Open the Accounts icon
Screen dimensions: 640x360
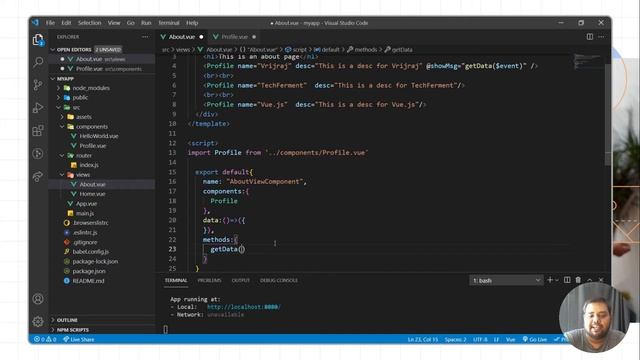38,299
